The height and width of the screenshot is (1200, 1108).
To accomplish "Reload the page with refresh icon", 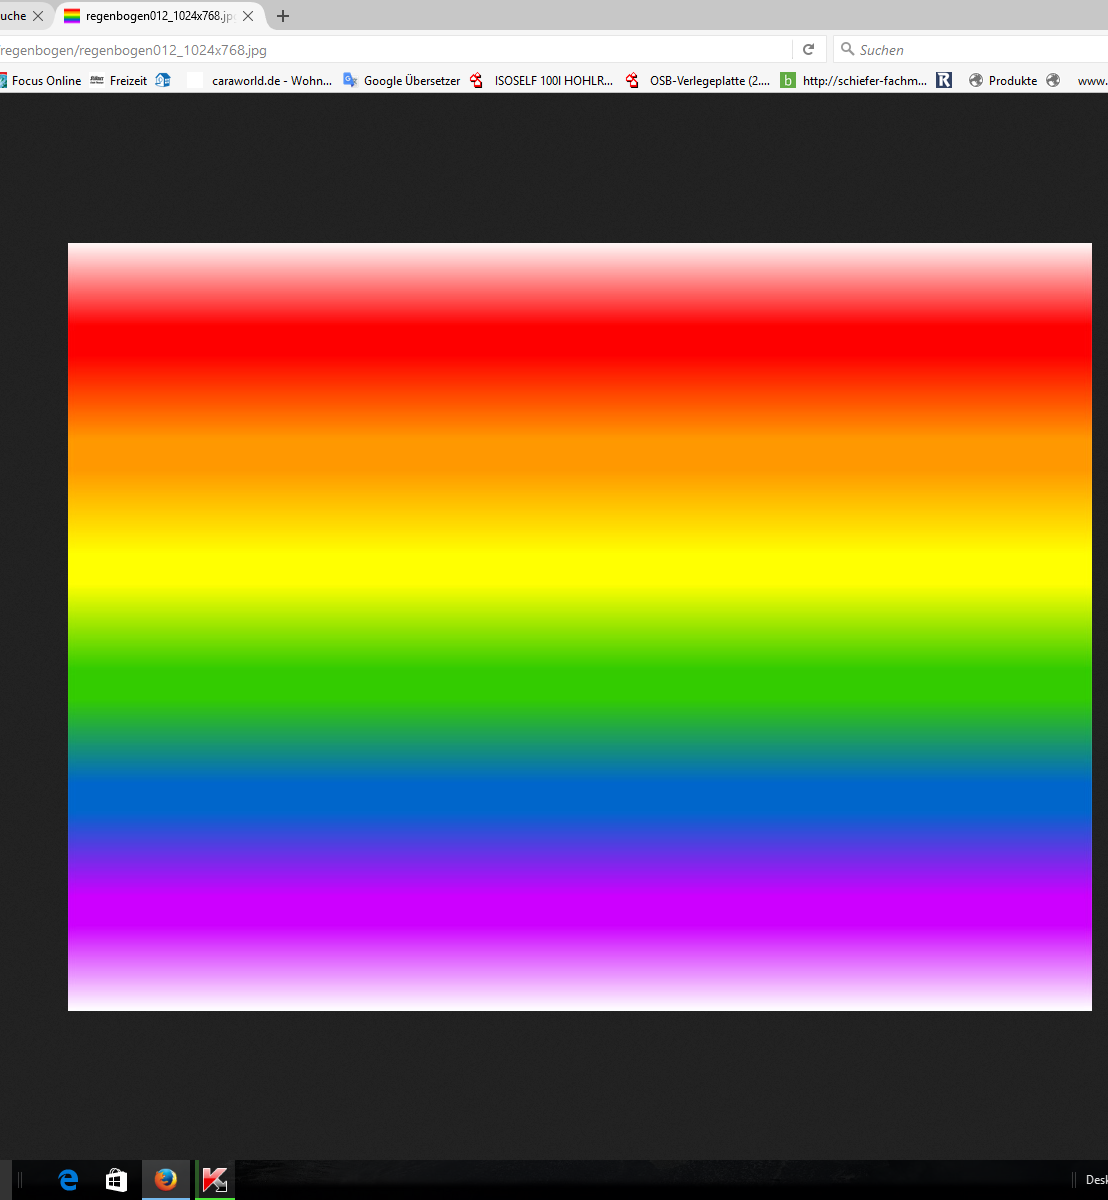I will [809, 49].
